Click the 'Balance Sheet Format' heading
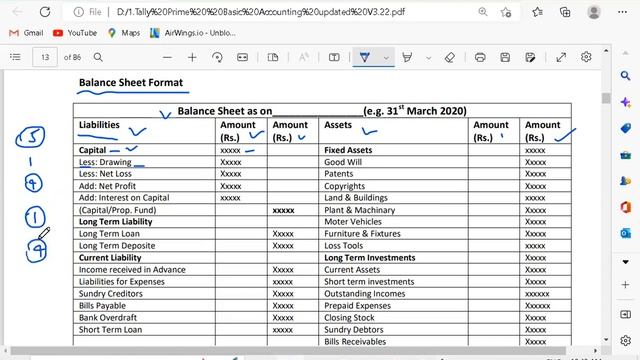 tap(131, 82)
